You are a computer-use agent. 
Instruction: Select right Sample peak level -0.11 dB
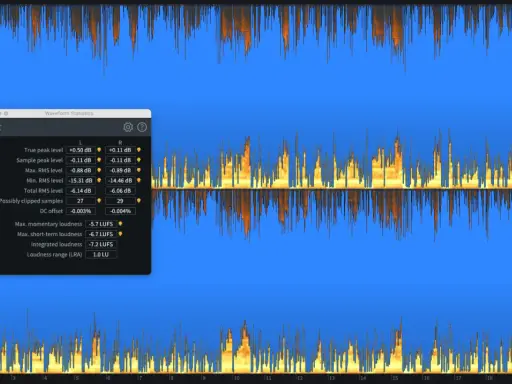(120, 160)
